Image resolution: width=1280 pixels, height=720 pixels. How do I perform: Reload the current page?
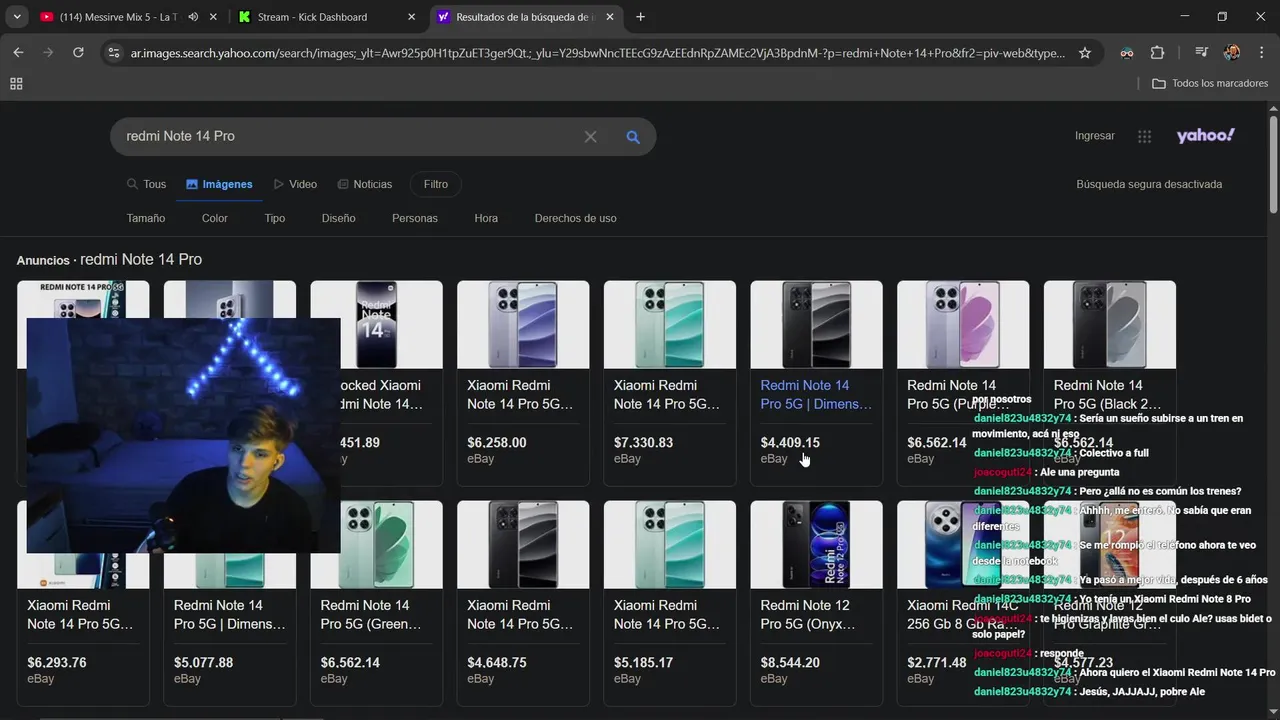coord(78,53)
